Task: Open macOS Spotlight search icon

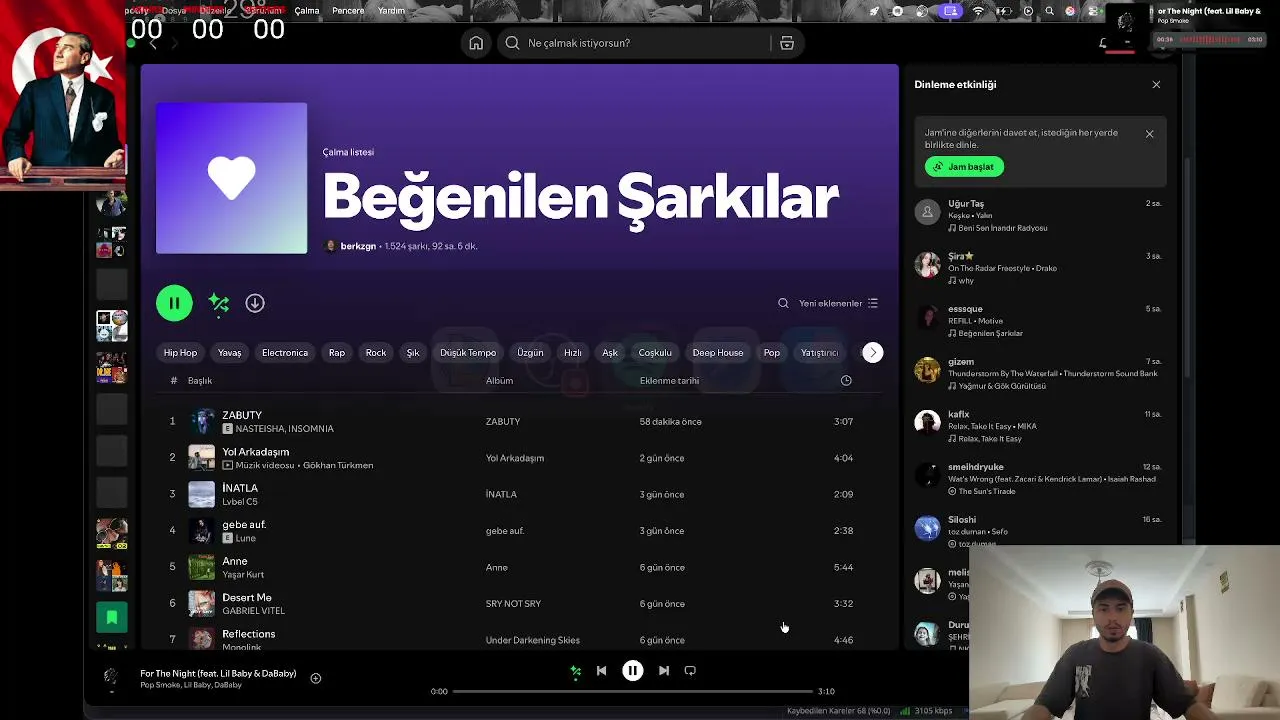Action: click(x=1049, y=11)
